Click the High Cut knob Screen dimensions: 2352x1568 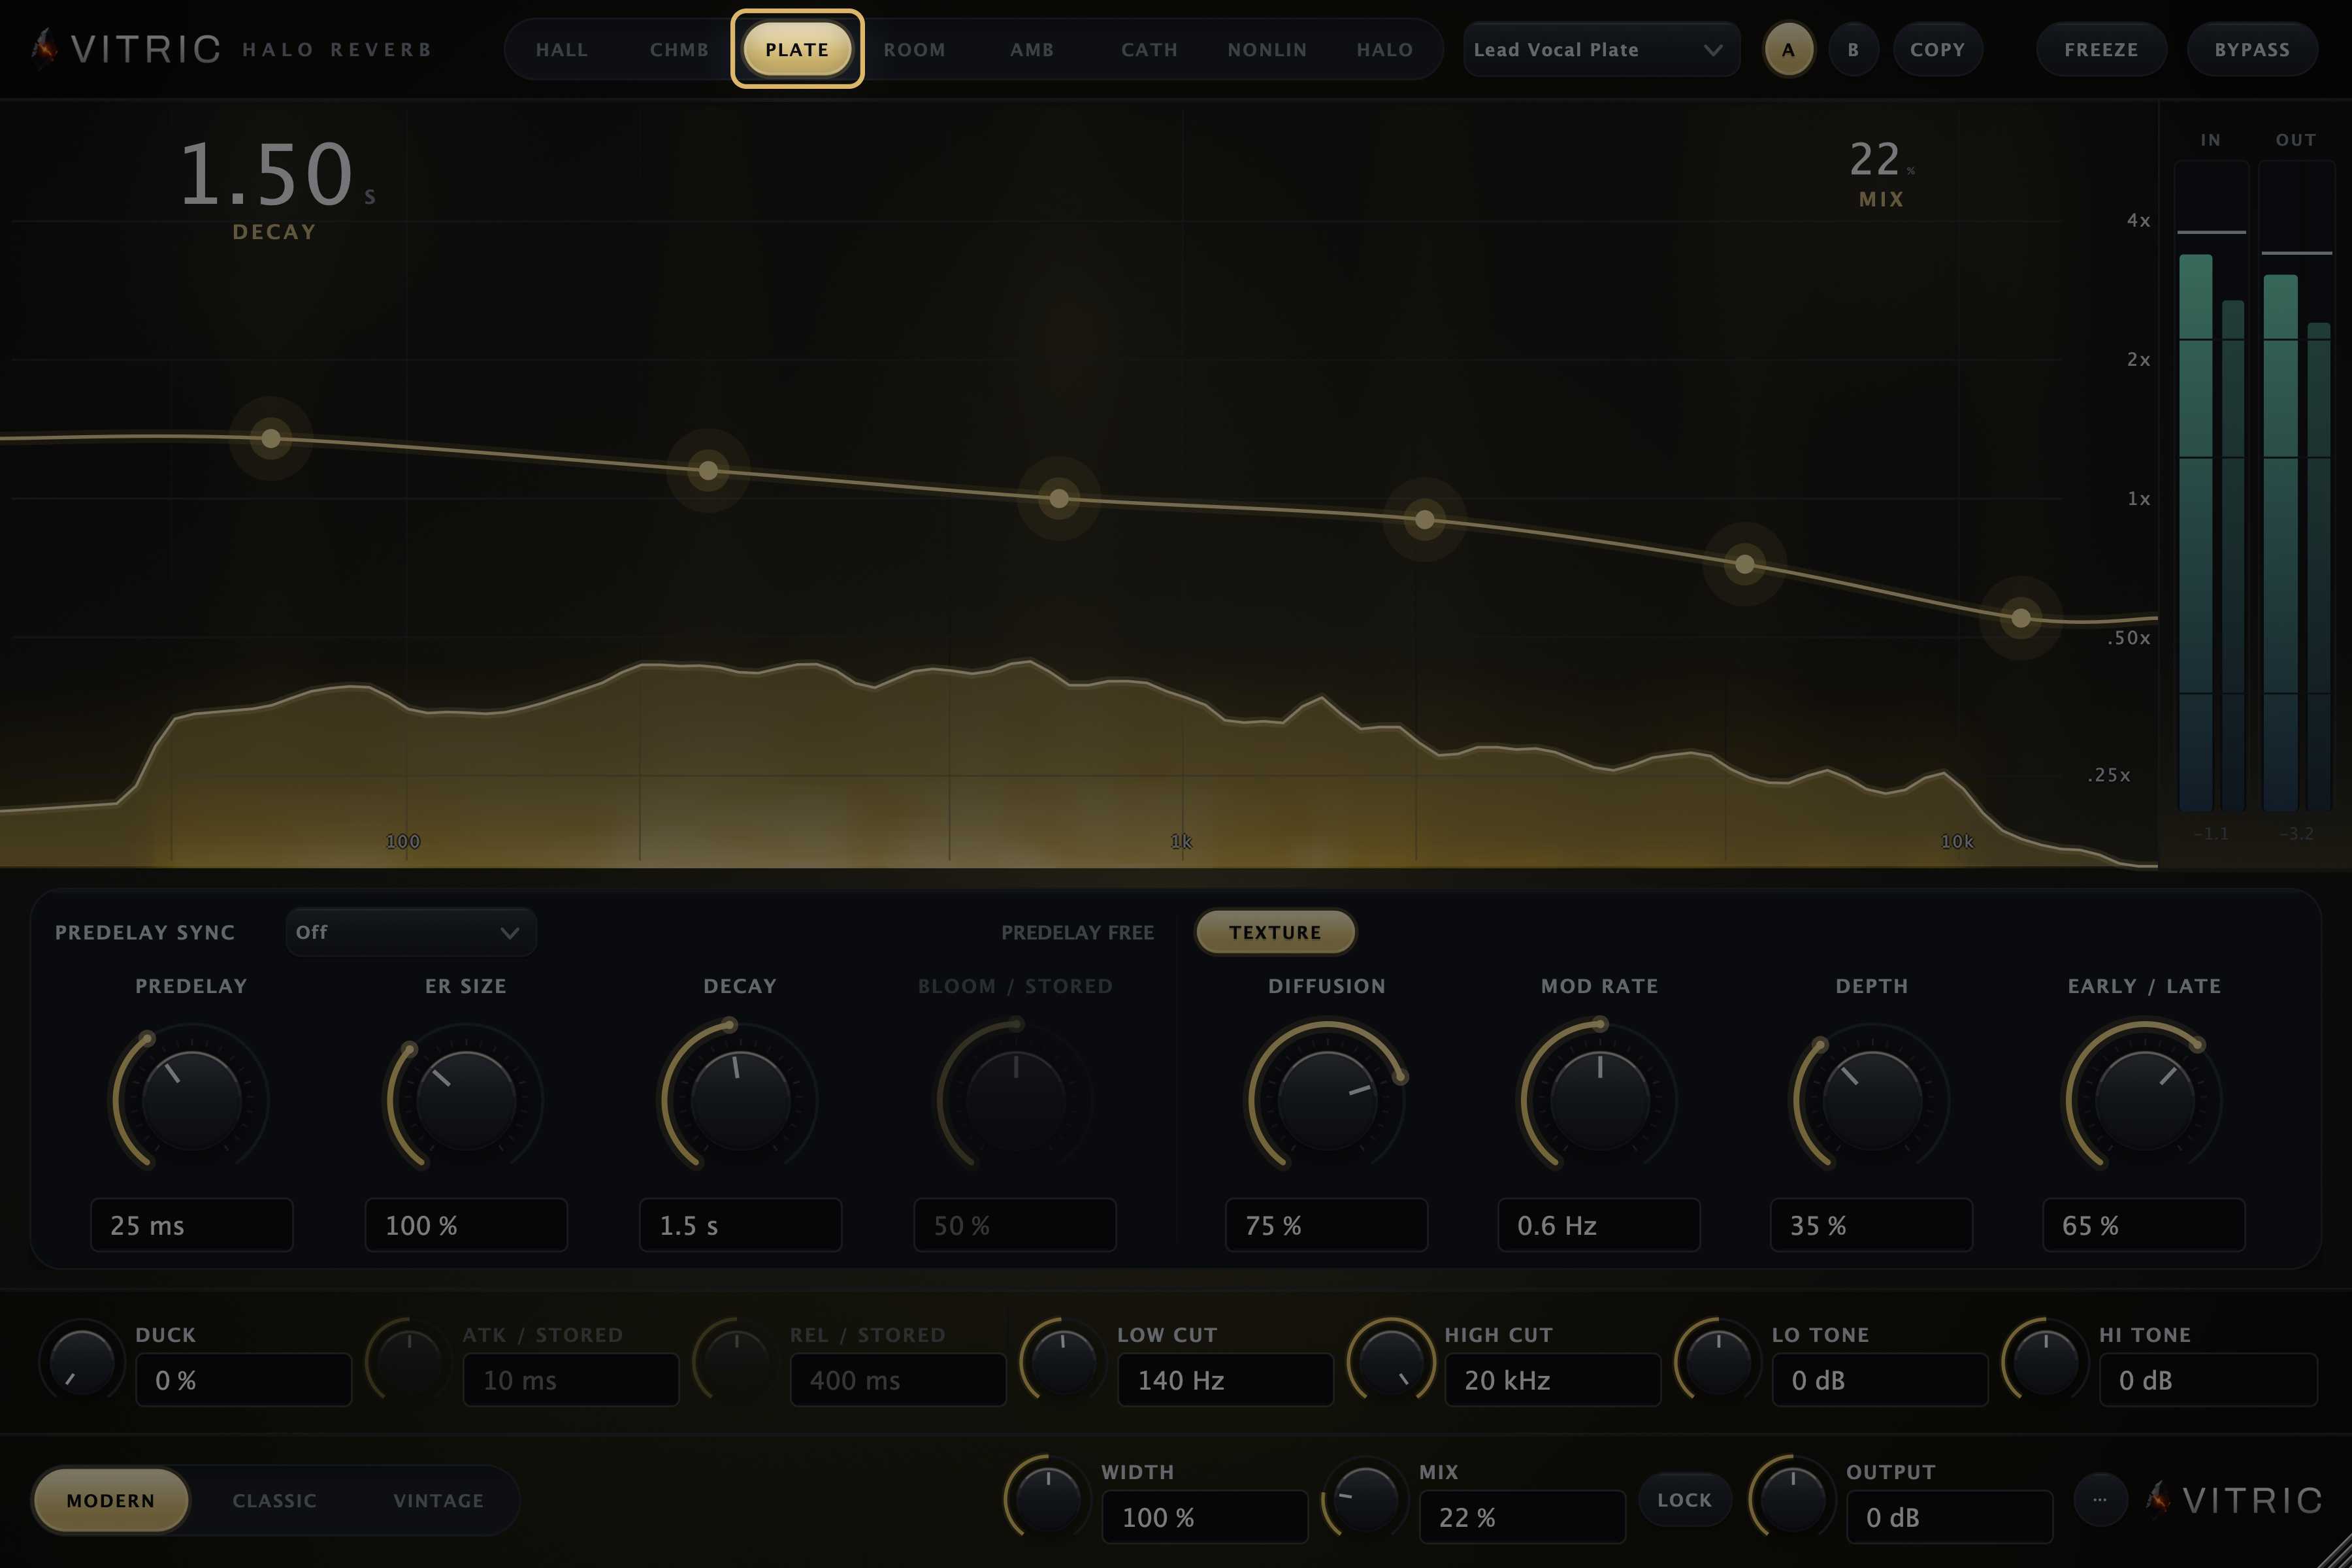(x=1391, y=1362)
